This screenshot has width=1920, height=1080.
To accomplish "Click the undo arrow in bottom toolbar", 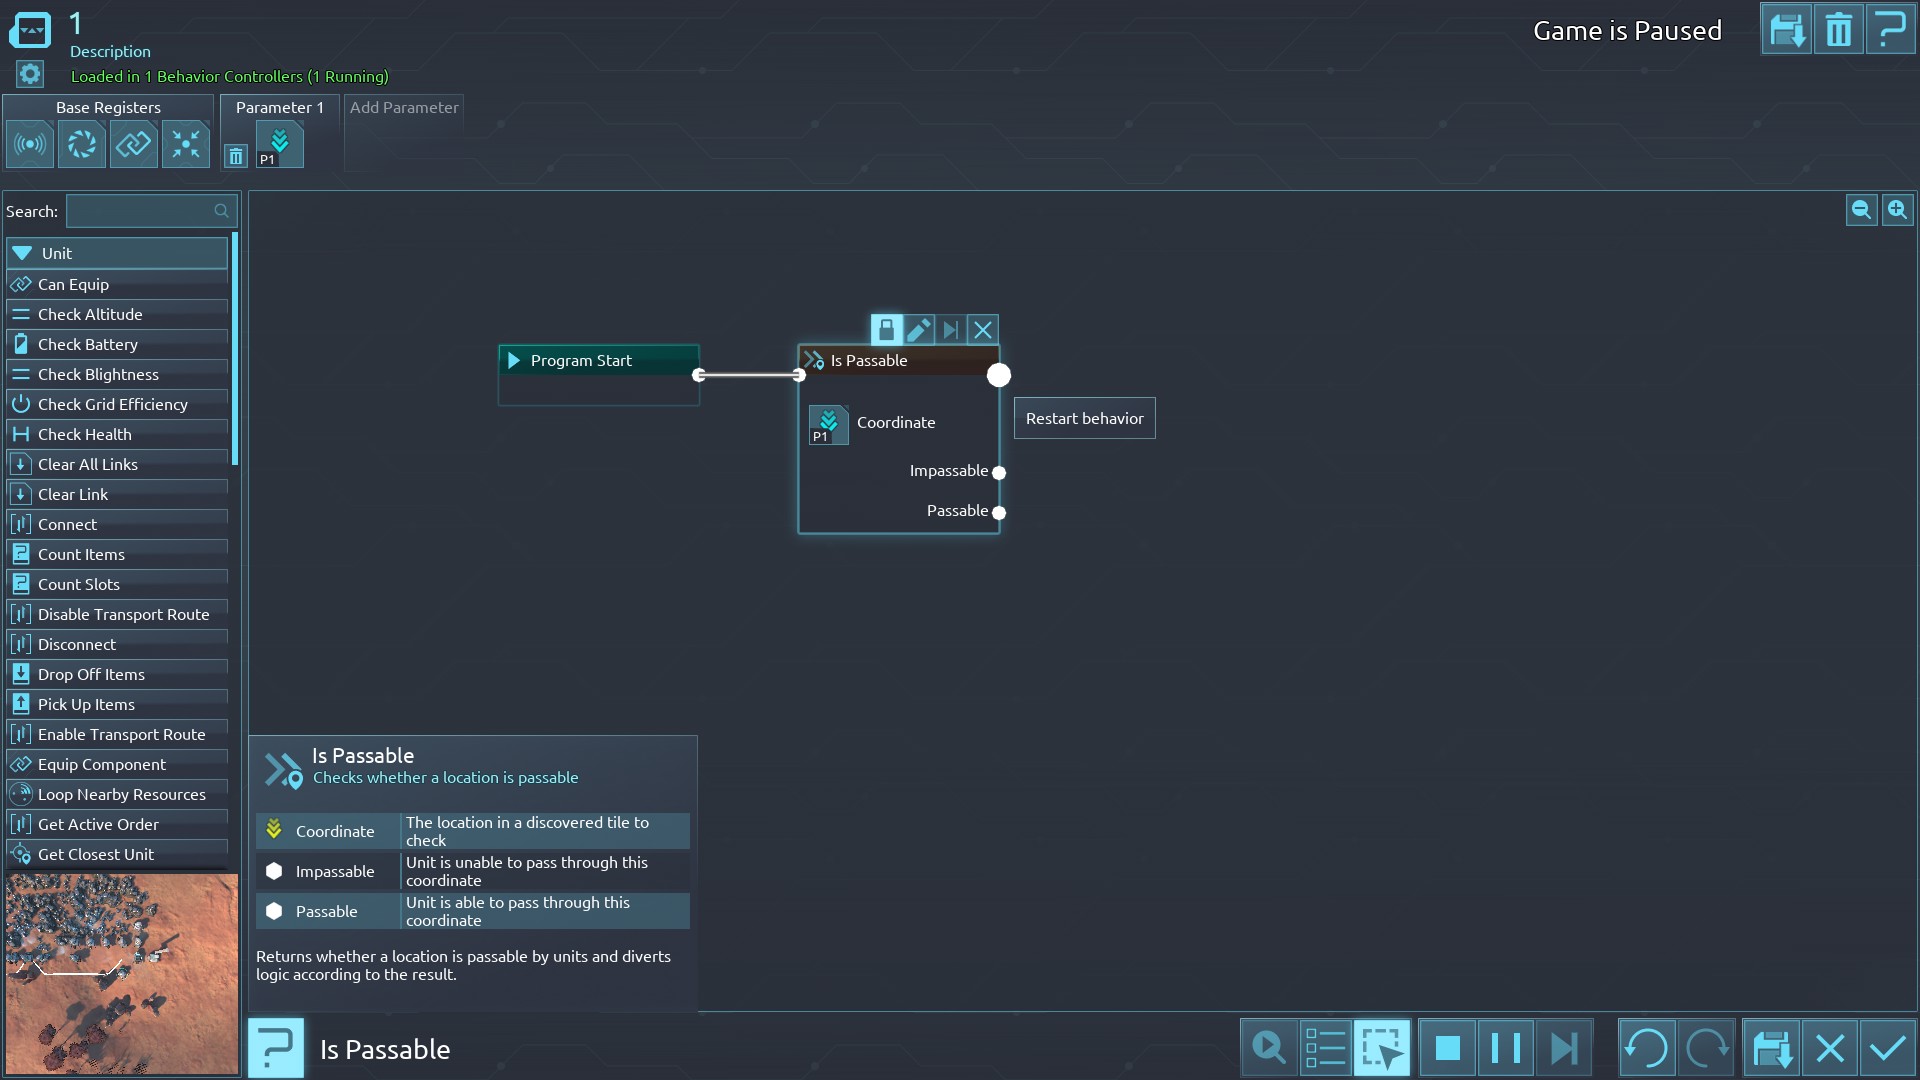I will 1646,1048.
